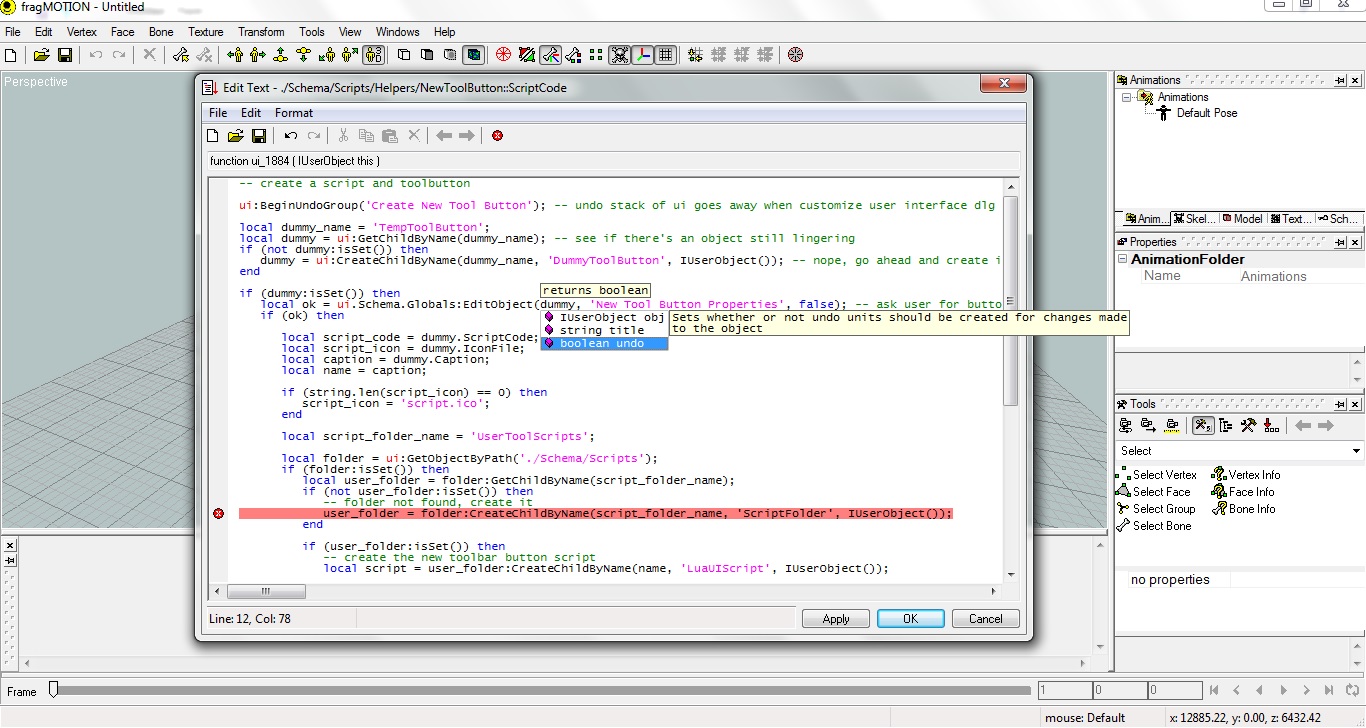The width and height of the screenshot is (1366, 728).
Task: Click the red stop icon in the Edit Text toolbar
Action: (497, 135)
